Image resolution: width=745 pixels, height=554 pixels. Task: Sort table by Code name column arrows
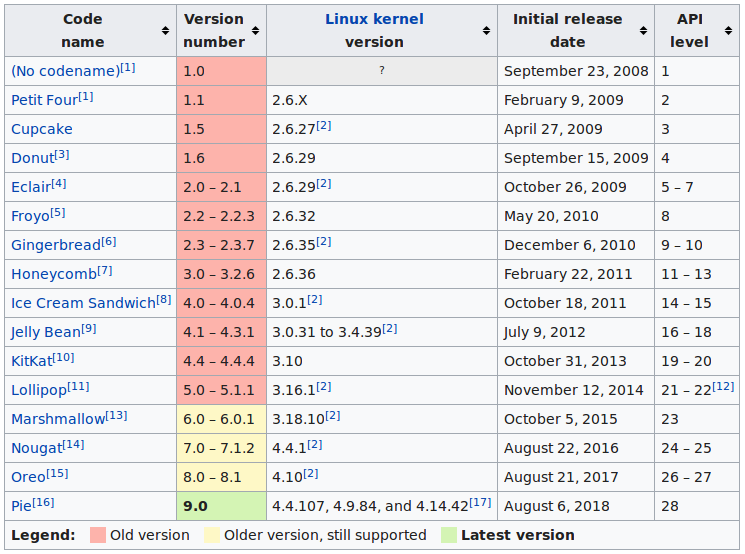click(165, 31)
